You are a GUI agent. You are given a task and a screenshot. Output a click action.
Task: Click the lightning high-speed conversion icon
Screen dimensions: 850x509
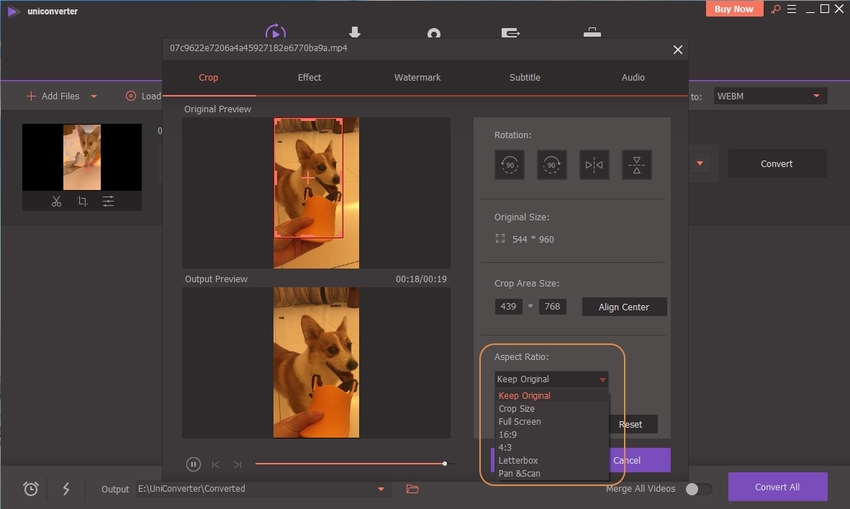[x=66, y=489]
